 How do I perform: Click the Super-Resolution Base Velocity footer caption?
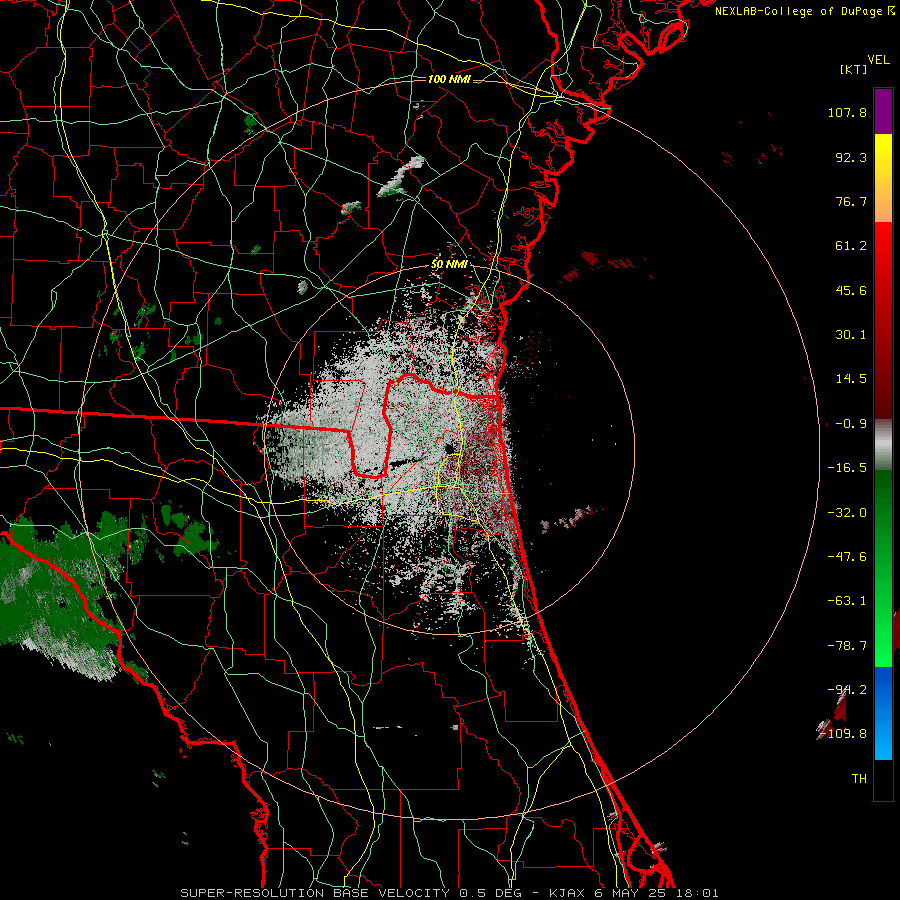(449, 893)
